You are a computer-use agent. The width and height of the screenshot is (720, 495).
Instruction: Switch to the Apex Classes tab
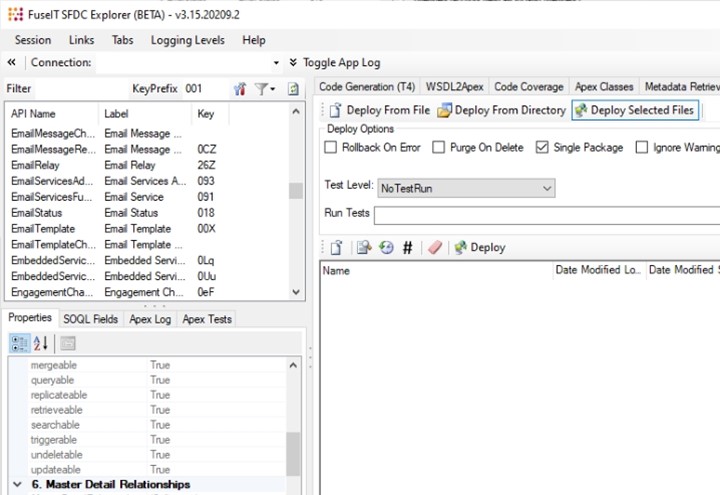tap(604, 87)
